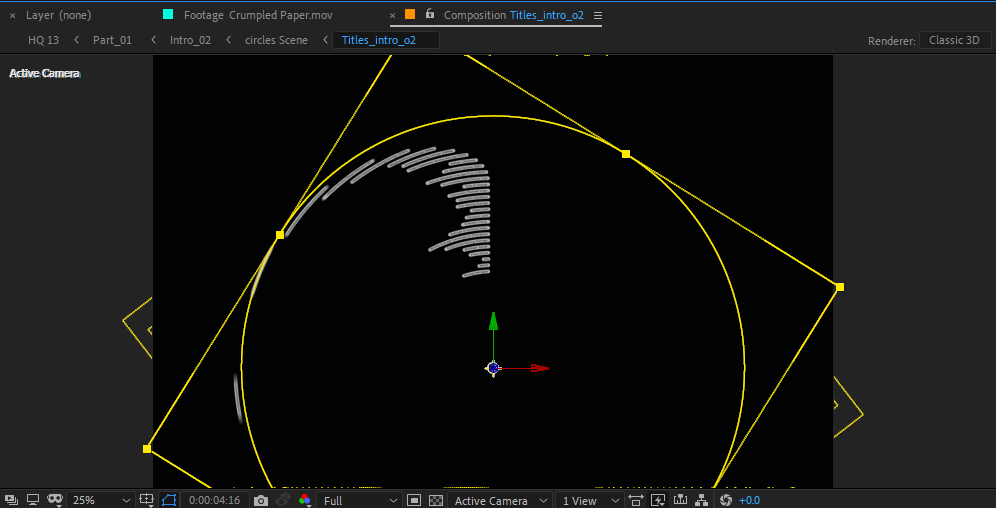Close the Composition Titles_intro_o2 tab
The height and width of the screenshot is (508, 996).
point(392,15)
